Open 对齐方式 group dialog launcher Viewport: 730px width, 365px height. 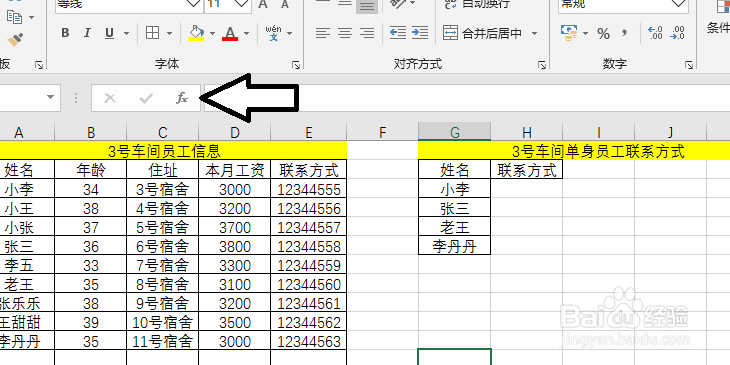point(541,65)
